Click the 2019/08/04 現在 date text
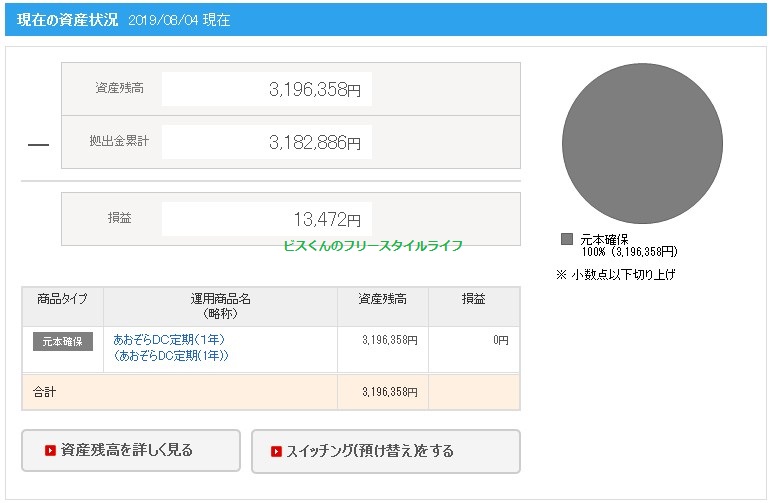Screen dimensions: 770x503 coord(179,20)
